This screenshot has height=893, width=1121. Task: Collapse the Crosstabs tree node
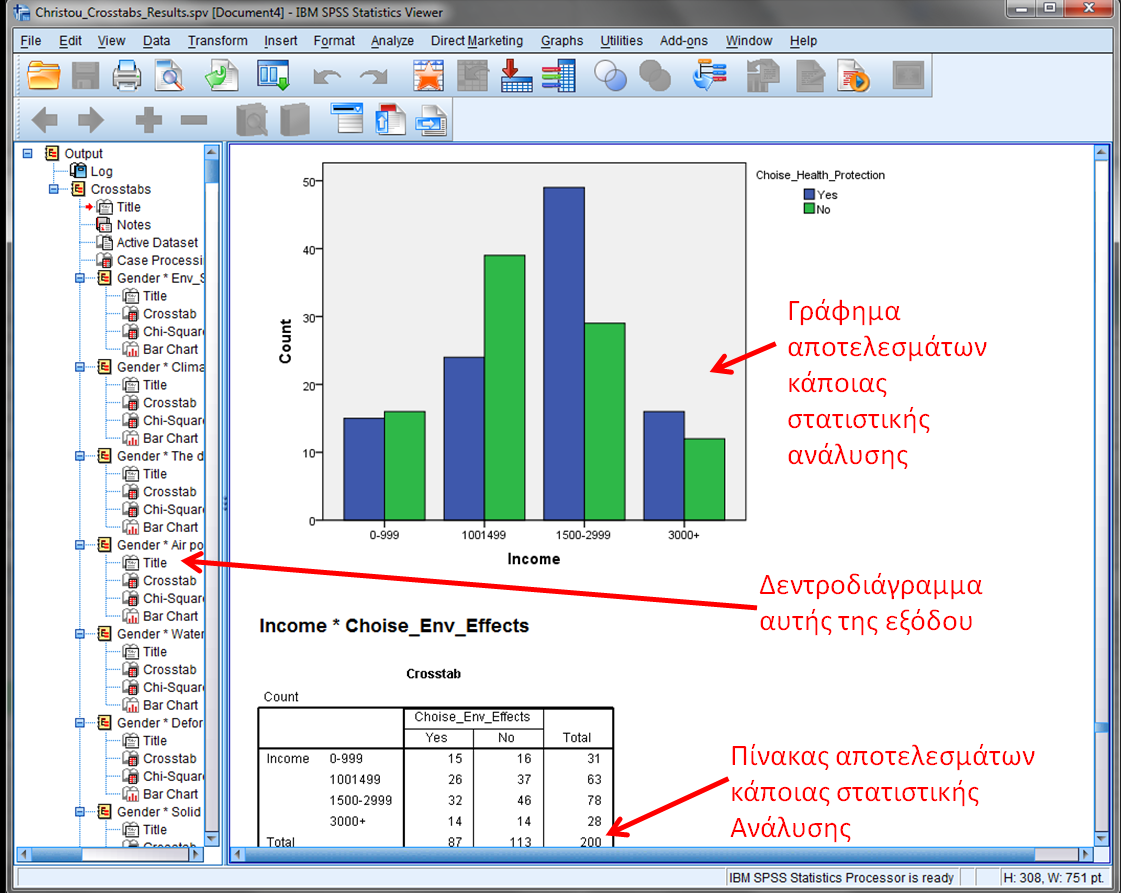pyautogui.click(x=54, y=189)
